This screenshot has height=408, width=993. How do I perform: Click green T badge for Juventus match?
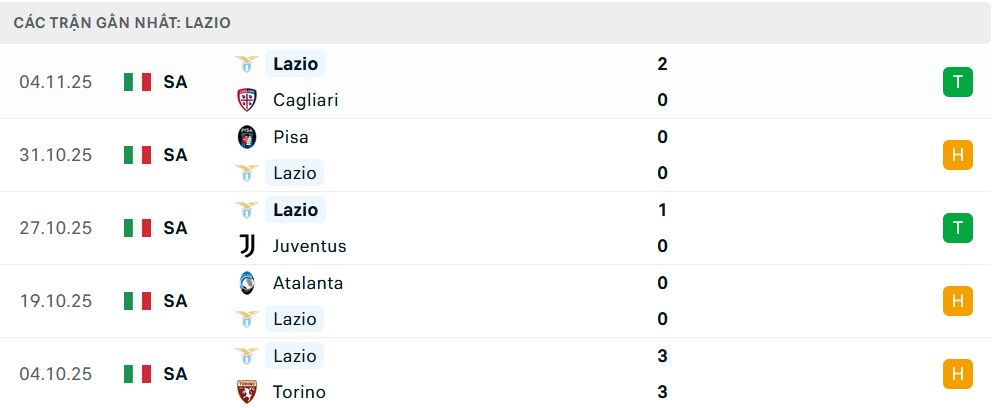(x=957, y=228)
